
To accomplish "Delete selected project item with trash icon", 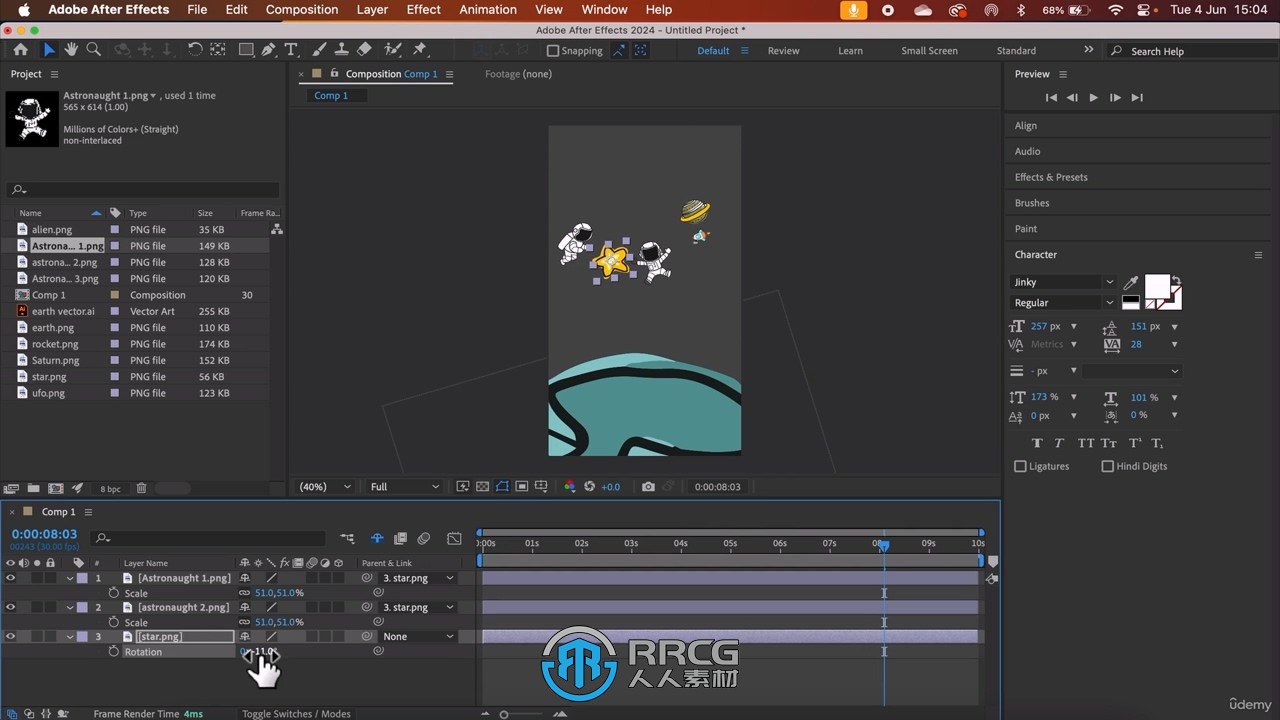I will 141,488.
